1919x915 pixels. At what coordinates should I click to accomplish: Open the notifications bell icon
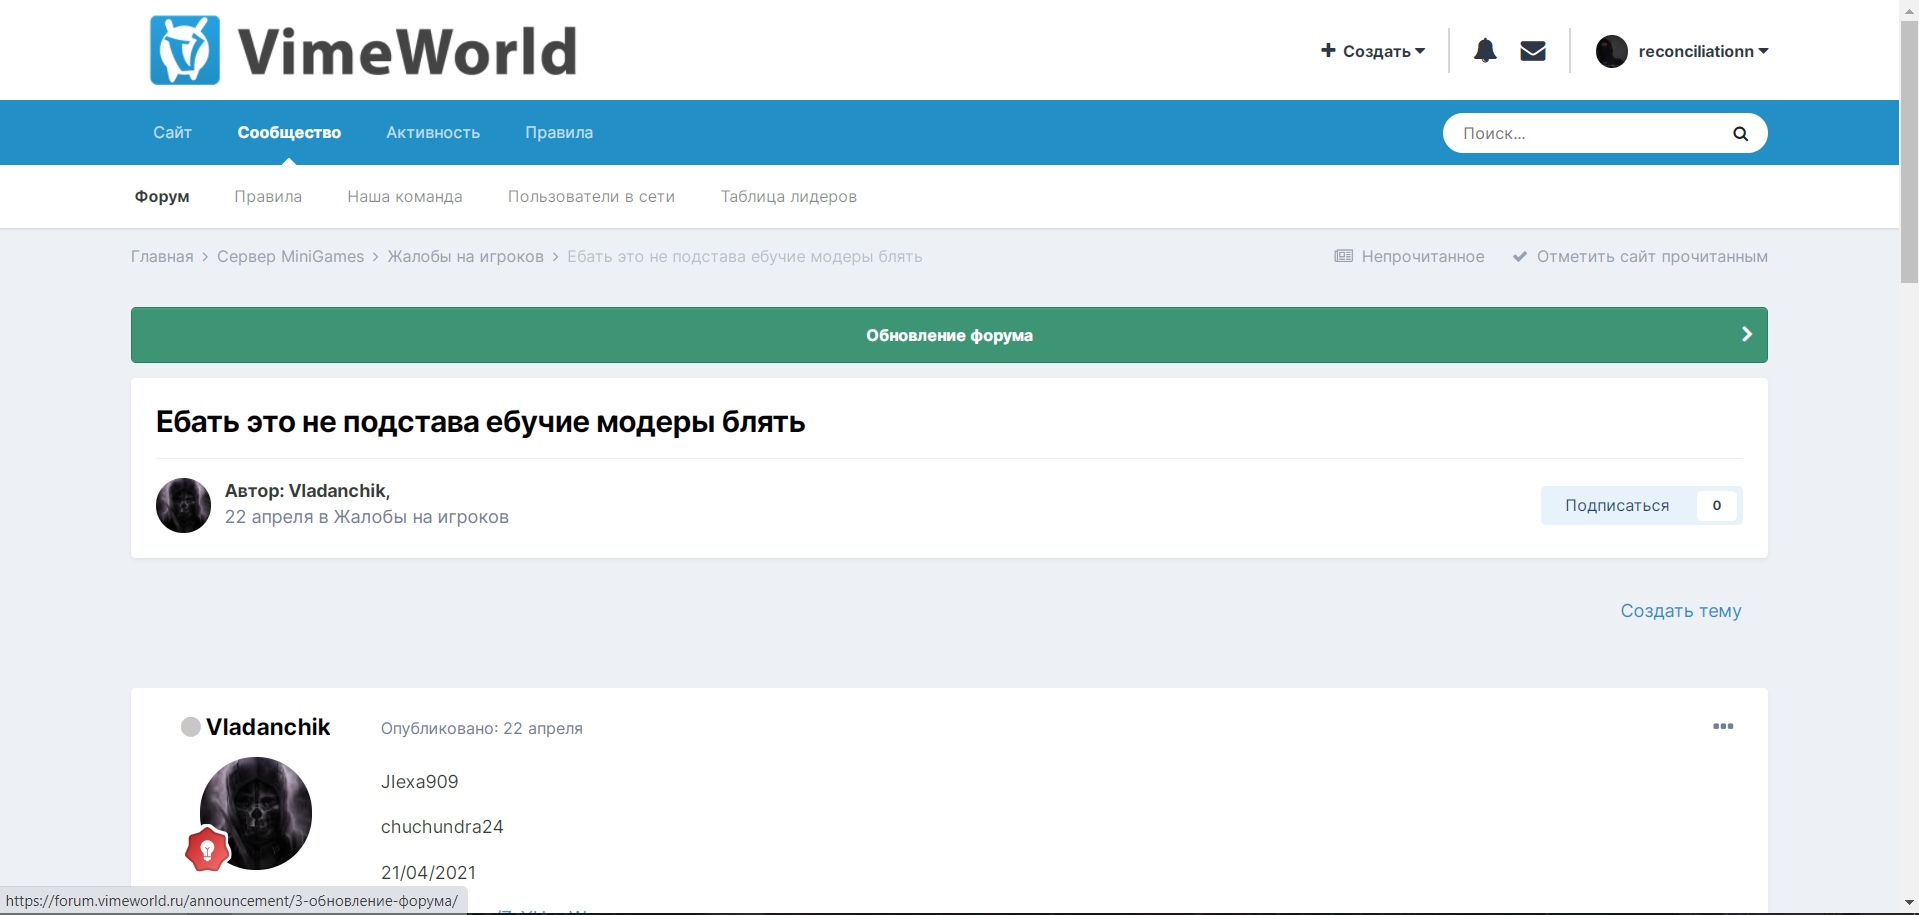tap(1484, 50)
